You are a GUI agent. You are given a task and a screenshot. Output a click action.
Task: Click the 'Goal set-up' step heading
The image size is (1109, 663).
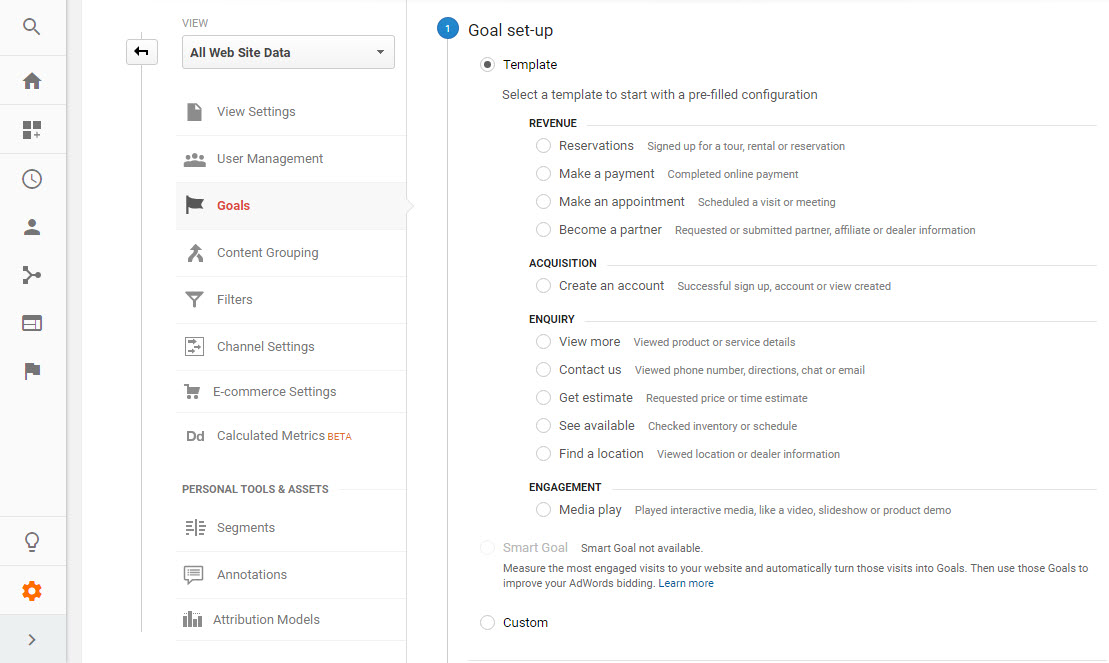coord(511,30)
